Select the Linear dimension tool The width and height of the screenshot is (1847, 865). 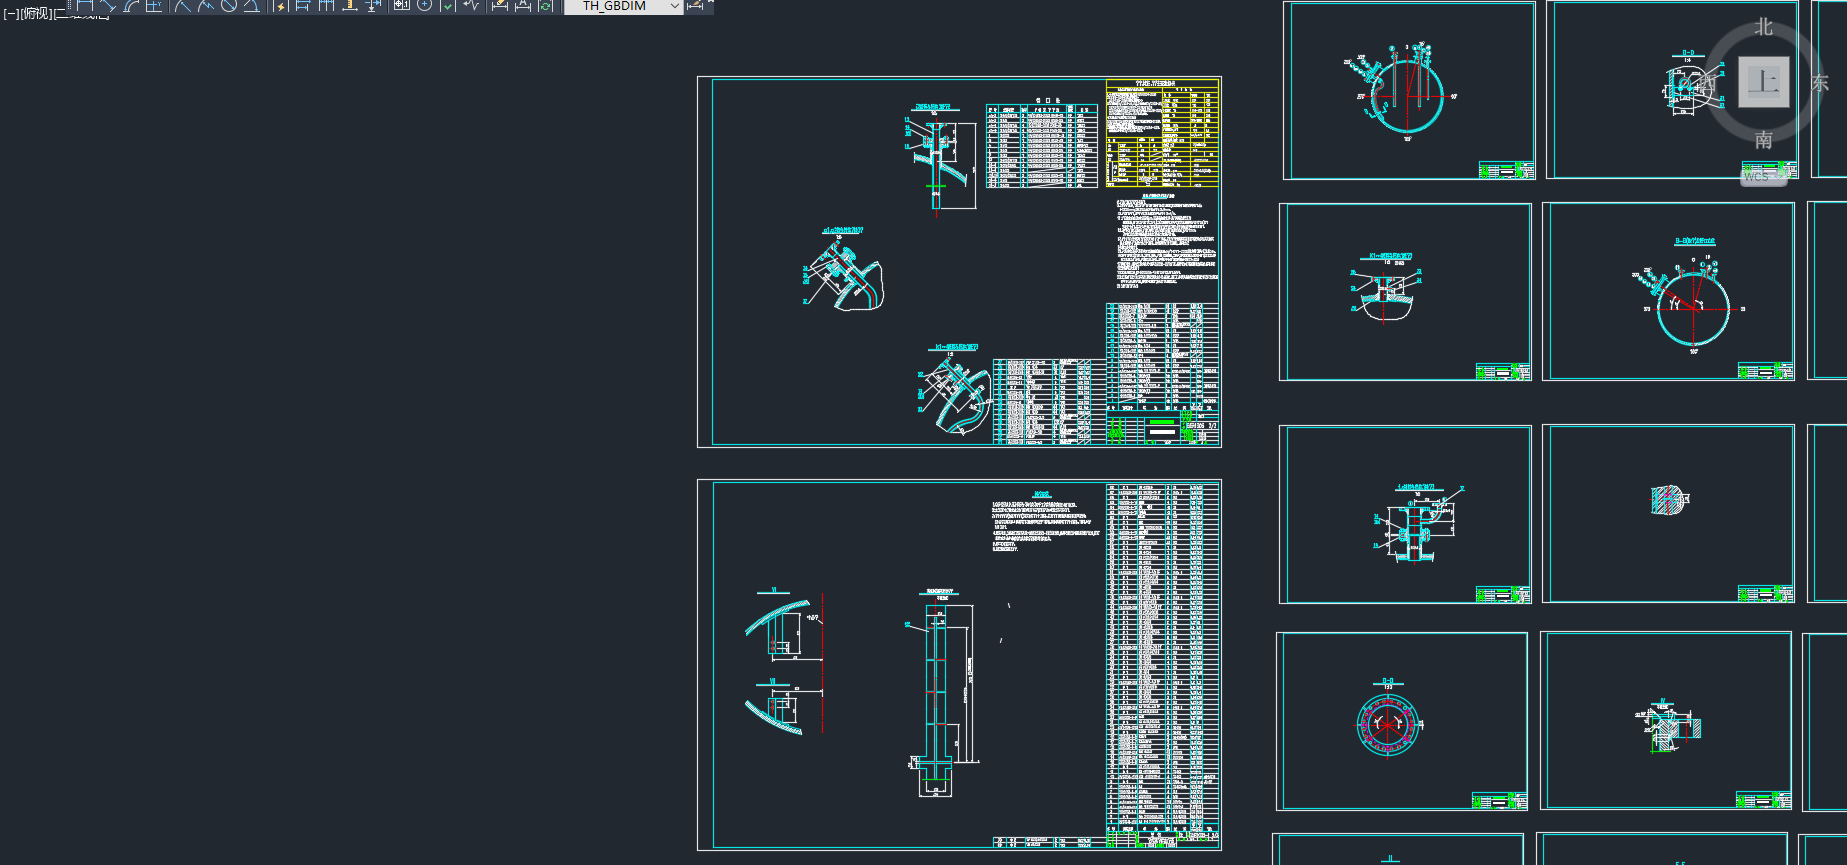click(85, 5)
